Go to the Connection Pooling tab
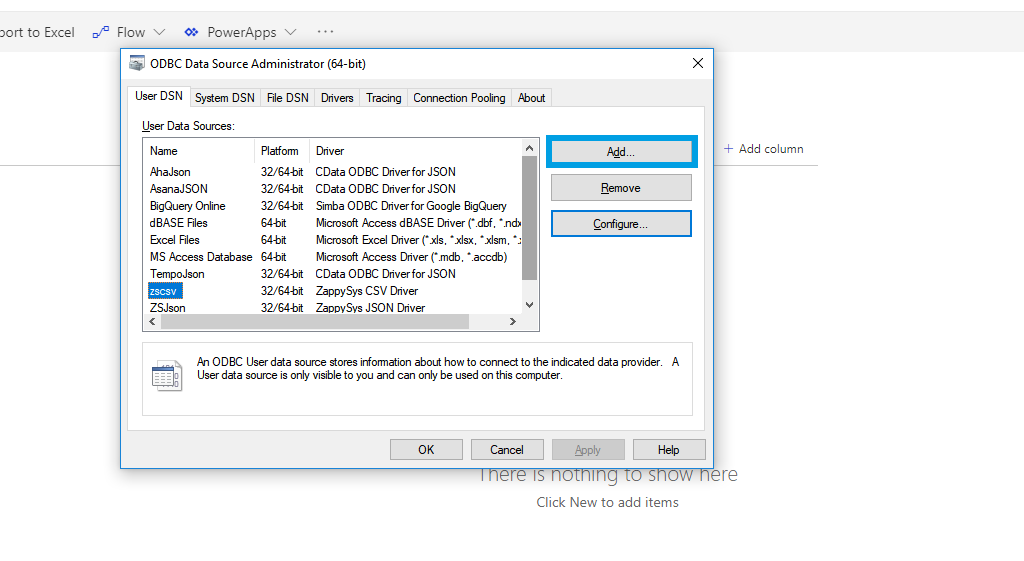The height and width of the screenshot is (561, 1024). tap(459, 98)
